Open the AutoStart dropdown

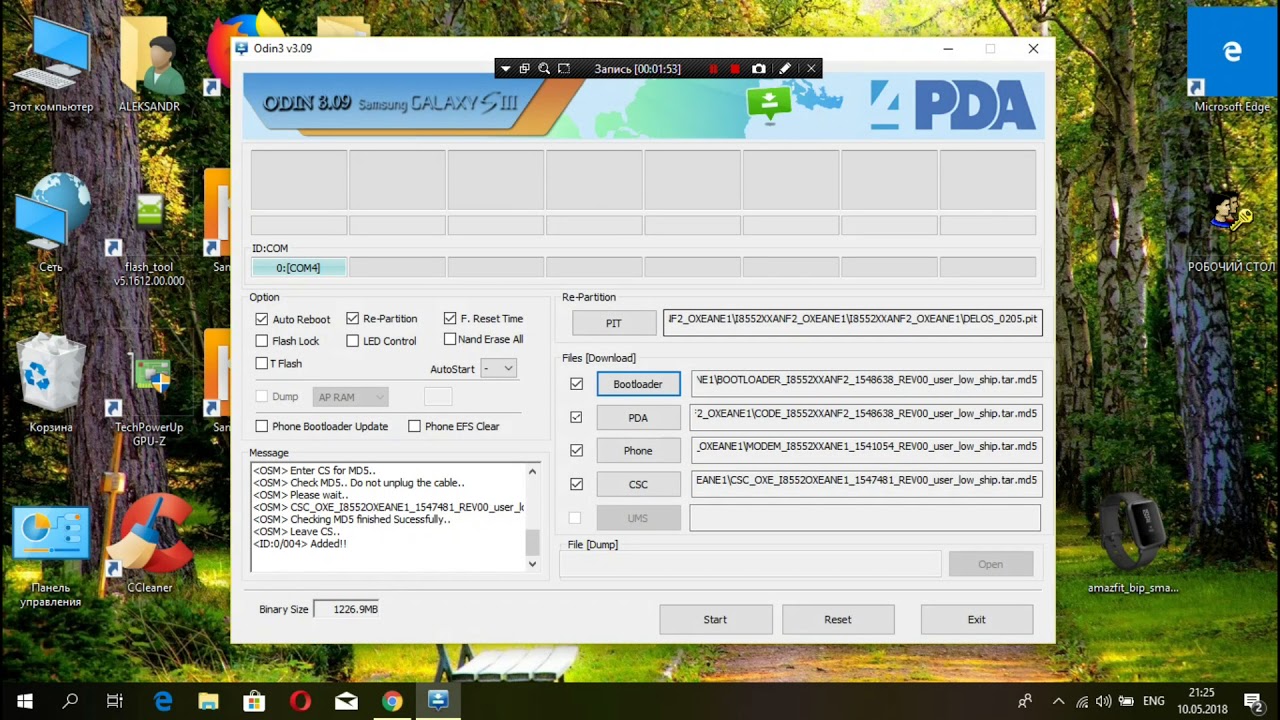pos(498,368)
